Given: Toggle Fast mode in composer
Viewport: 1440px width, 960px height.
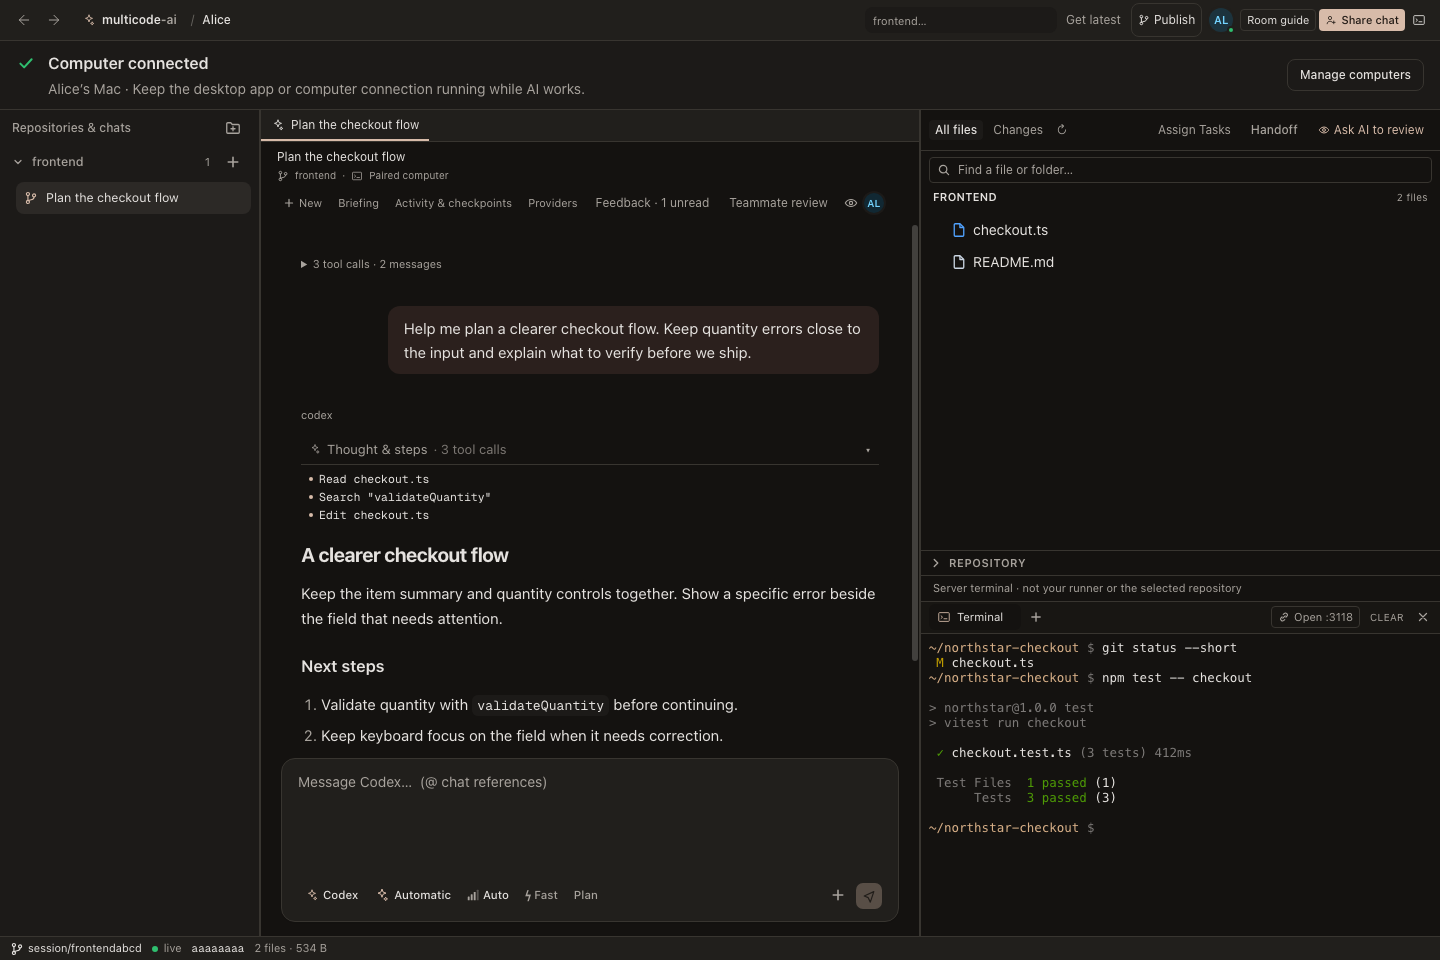Looking at the screenshot, I should pyautogui.click(x=541, y=895).
